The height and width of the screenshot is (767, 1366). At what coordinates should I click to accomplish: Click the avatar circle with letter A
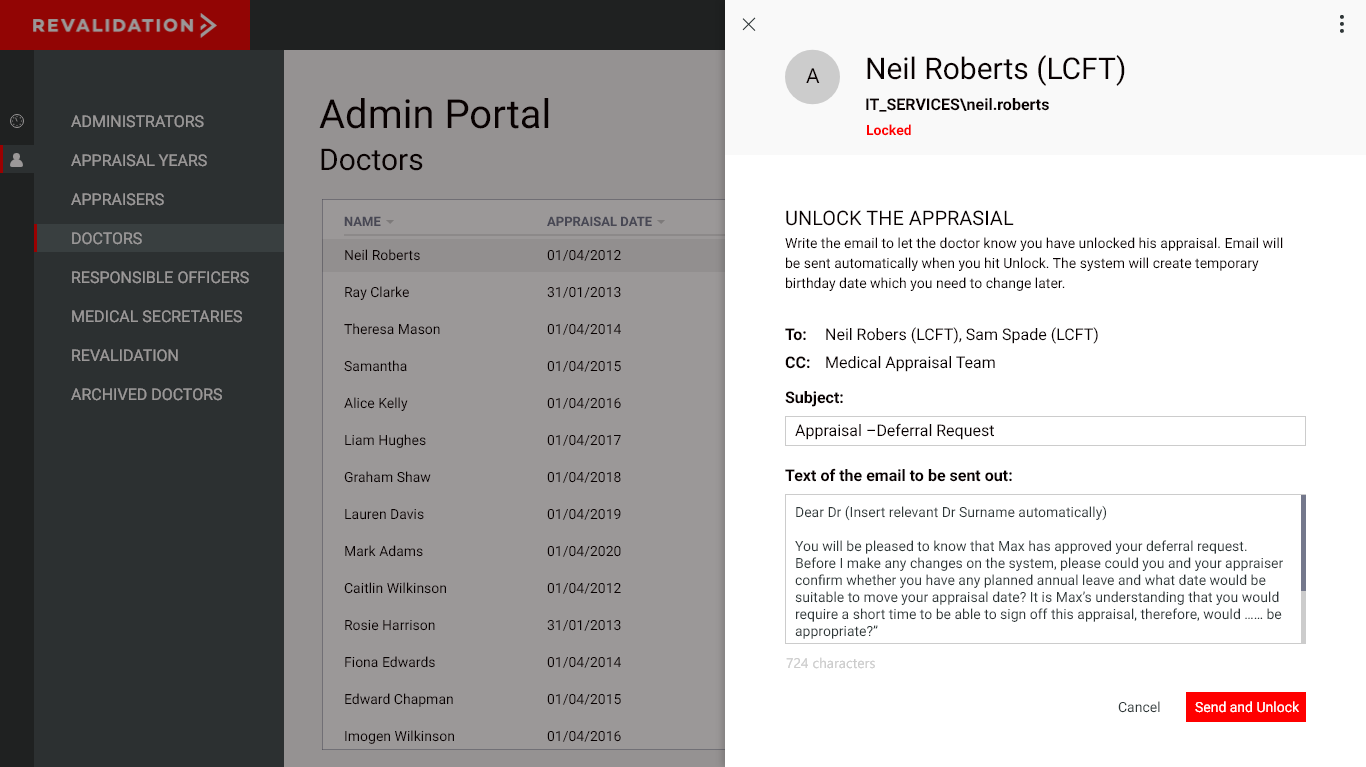(812, 77)
